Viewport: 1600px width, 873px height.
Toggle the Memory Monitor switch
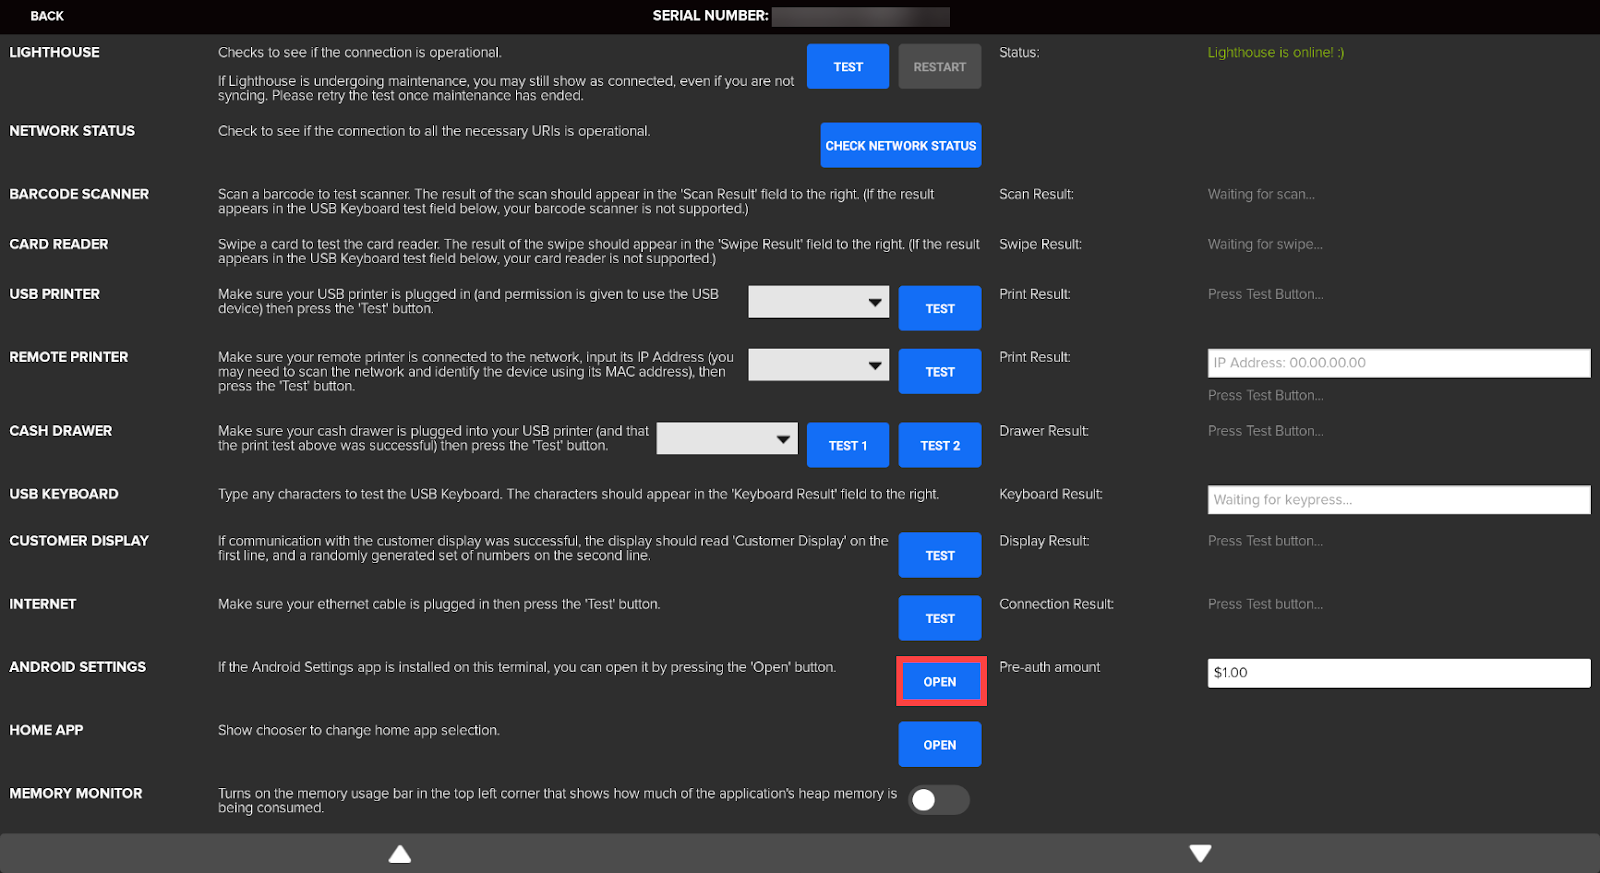click(x=938, y=800)
